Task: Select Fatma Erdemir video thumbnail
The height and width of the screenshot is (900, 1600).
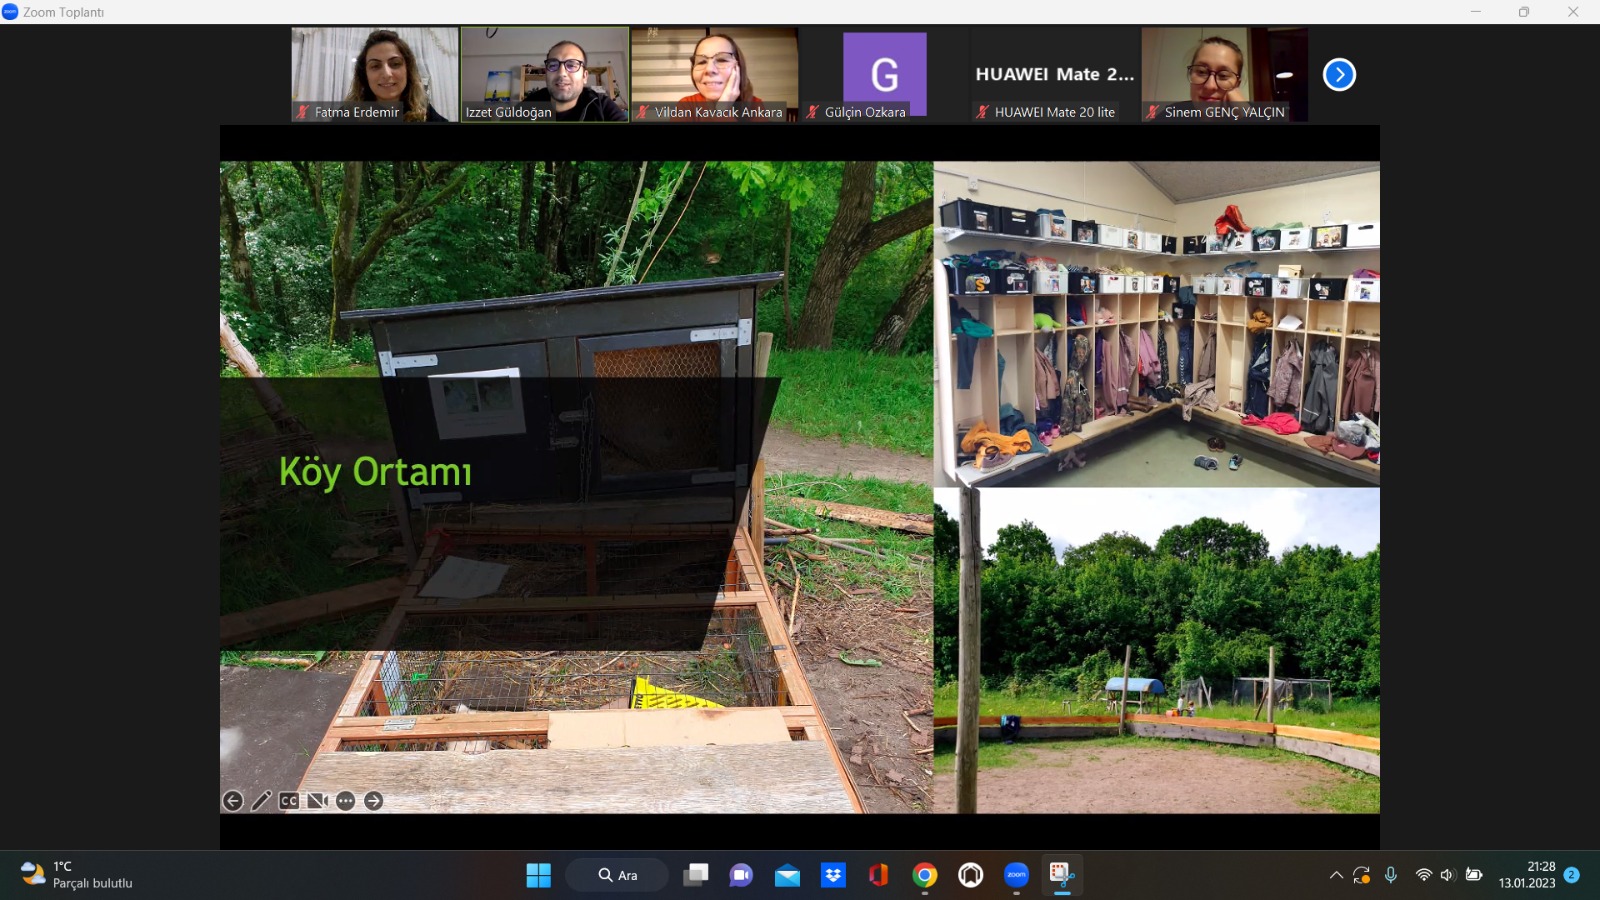Action: 375,74
